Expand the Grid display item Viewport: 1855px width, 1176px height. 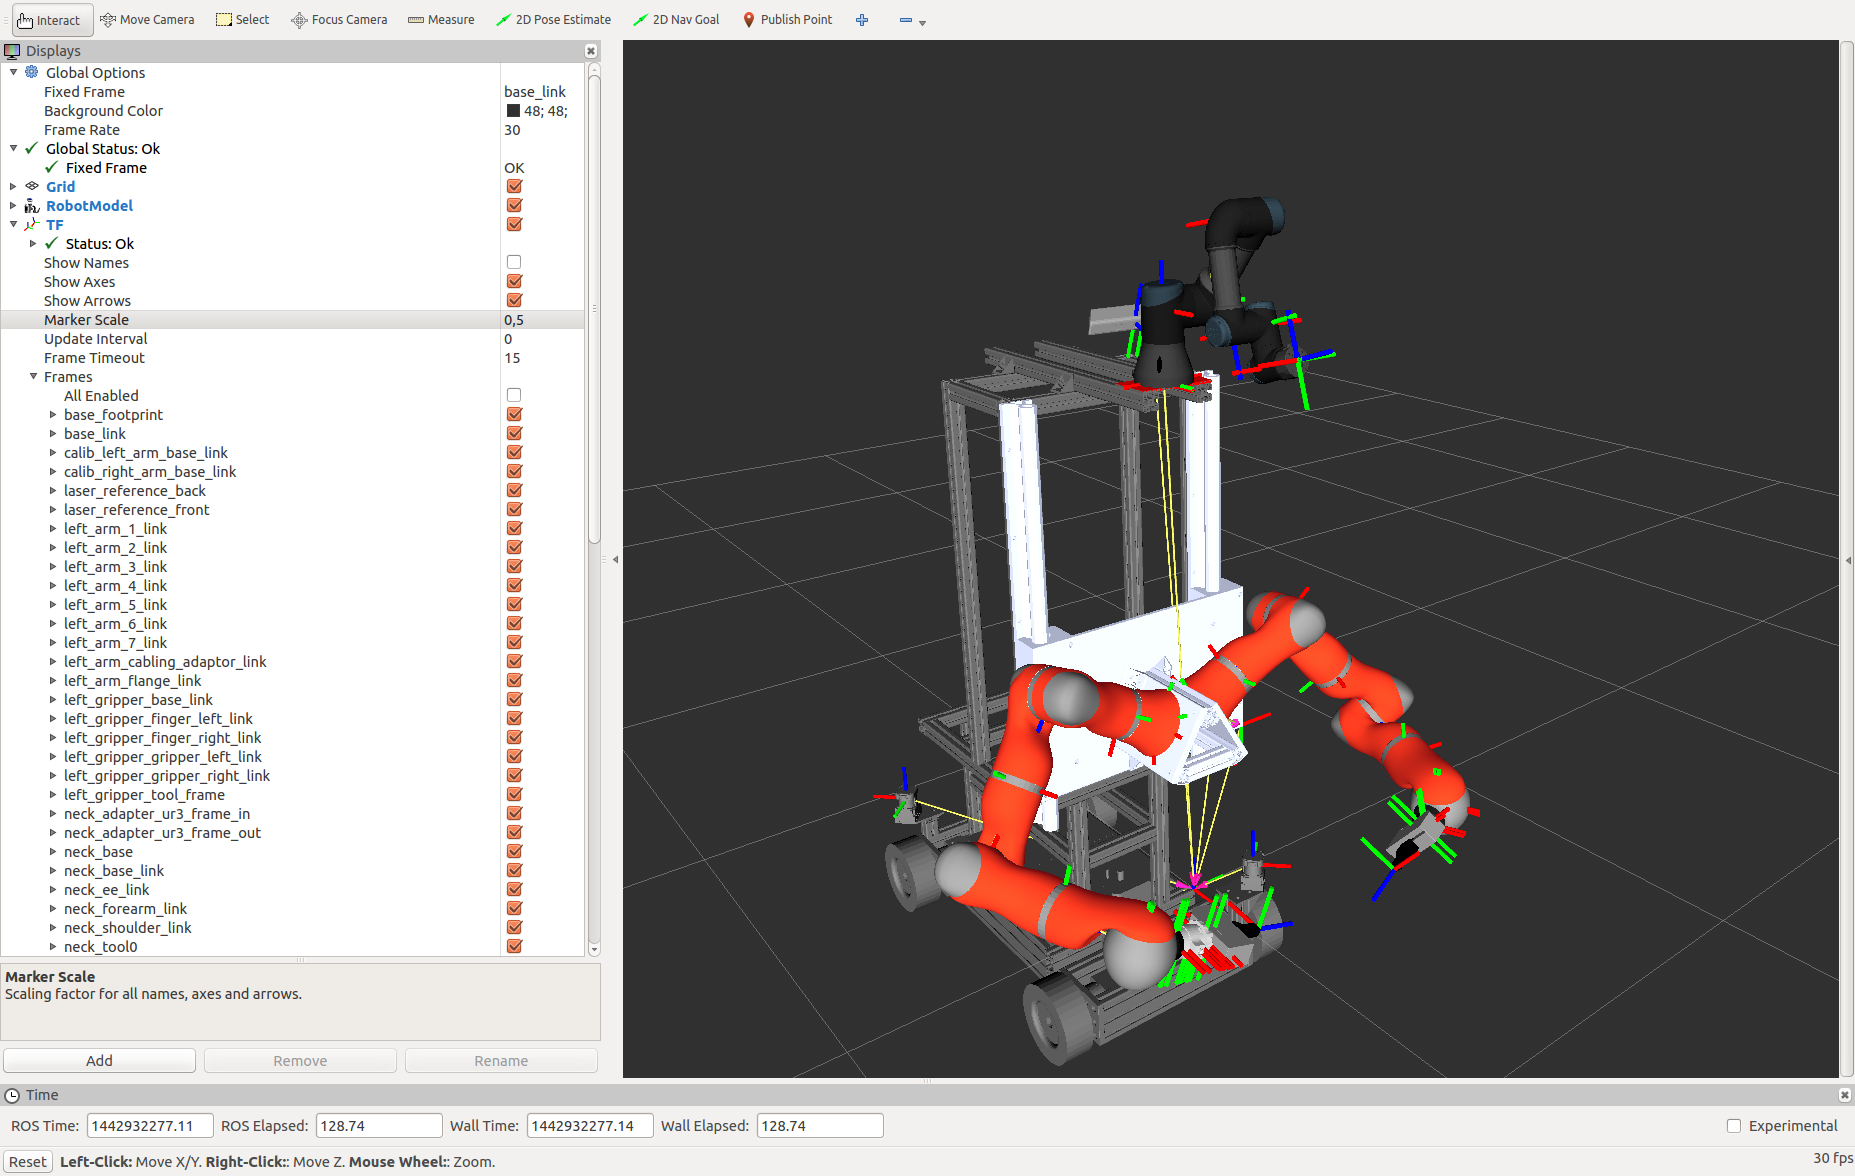(13, 187)
